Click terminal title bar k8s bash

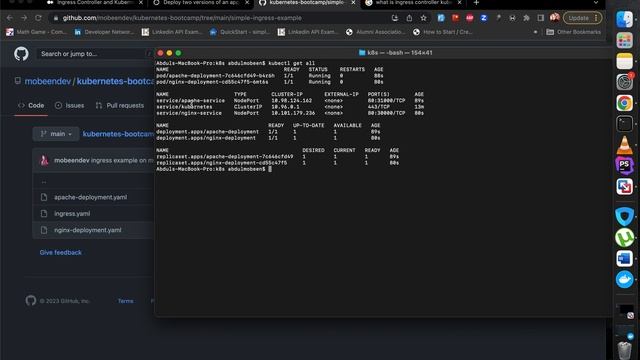point(395,53)
